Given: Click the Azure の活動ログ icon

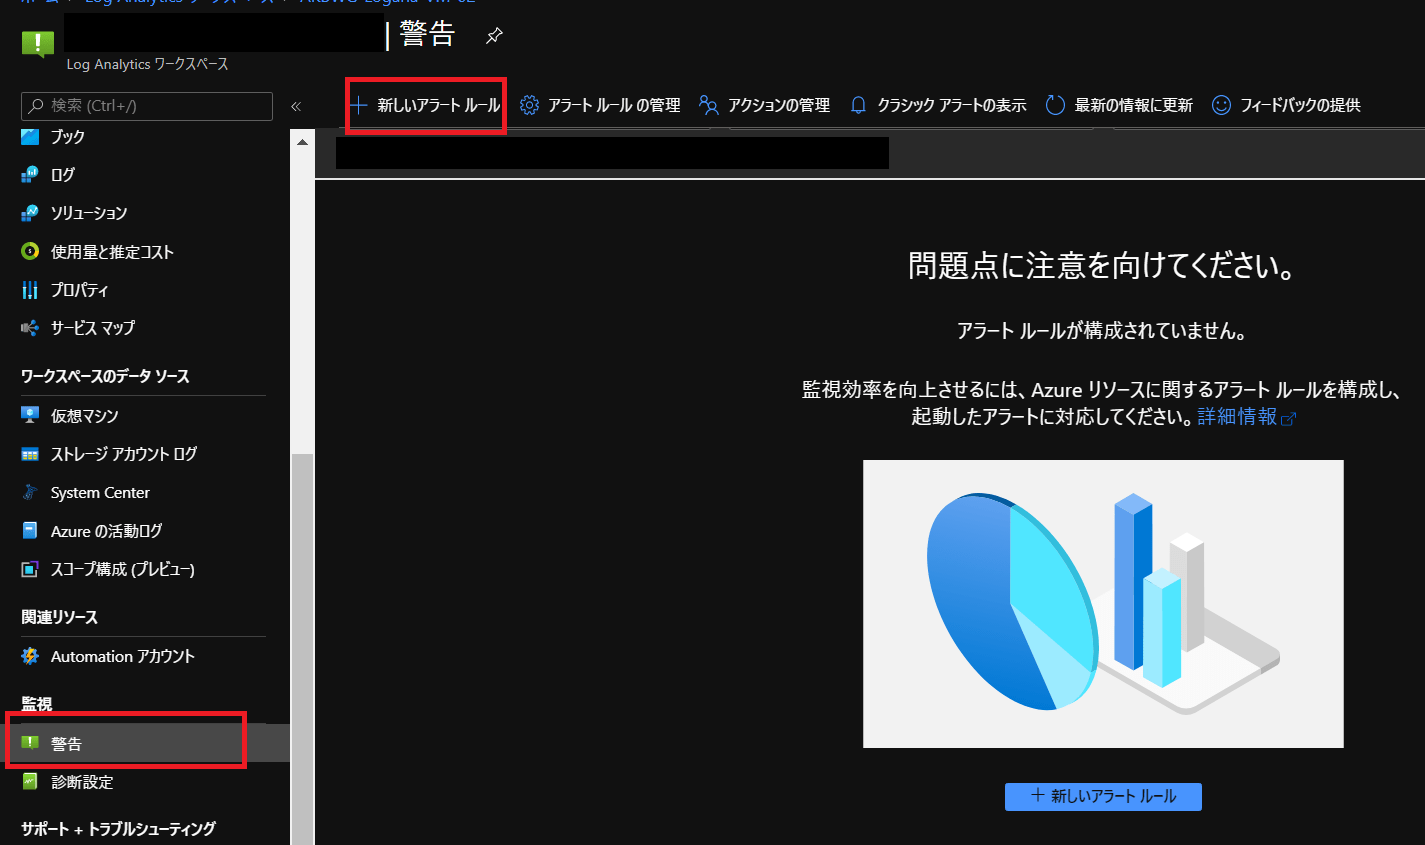Looking at the screenshot, I should [x=30, y=531].
